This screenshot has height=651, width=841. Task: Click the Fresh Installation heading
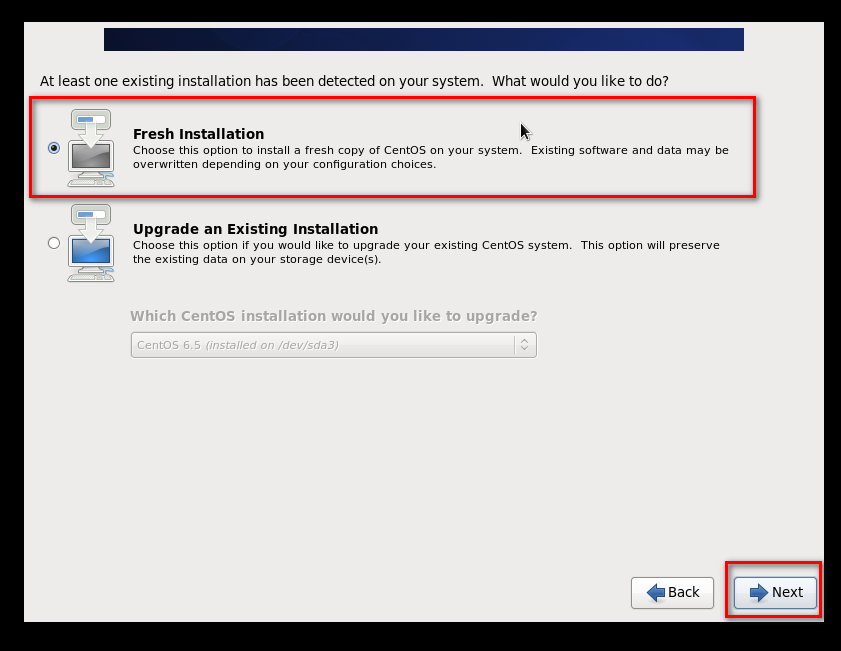198,134
